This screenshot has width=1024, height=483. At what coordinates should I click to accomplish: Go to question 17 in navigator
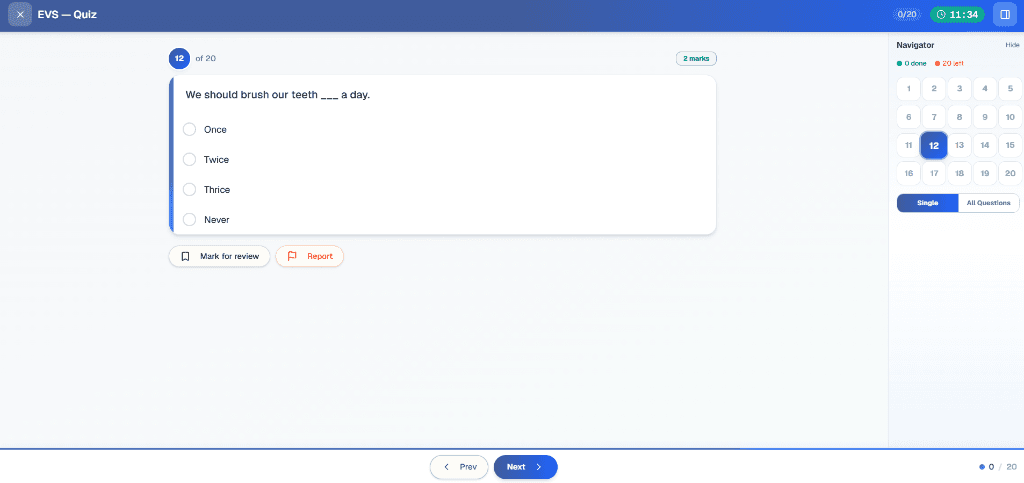click(934, 173)
